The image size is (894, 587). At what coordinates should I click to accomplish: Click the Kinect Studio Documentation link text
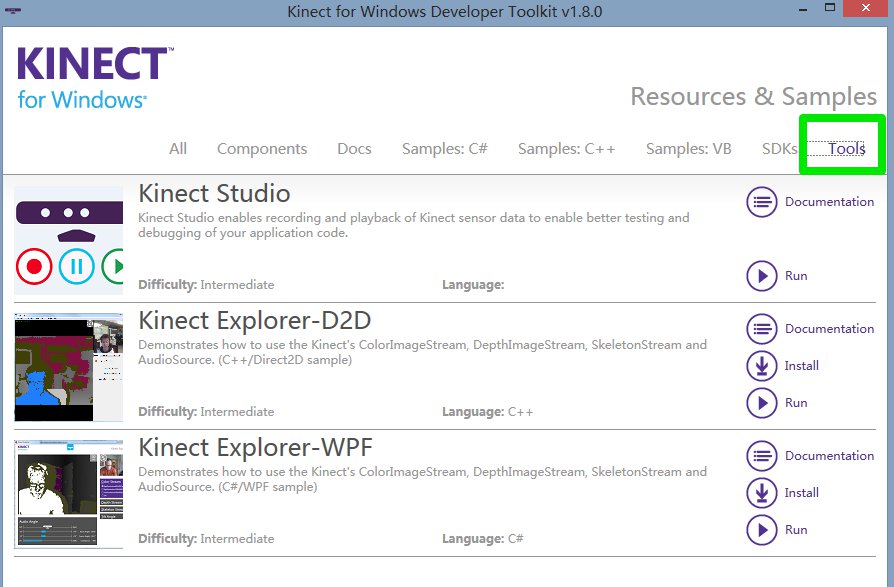pos(829,202)
